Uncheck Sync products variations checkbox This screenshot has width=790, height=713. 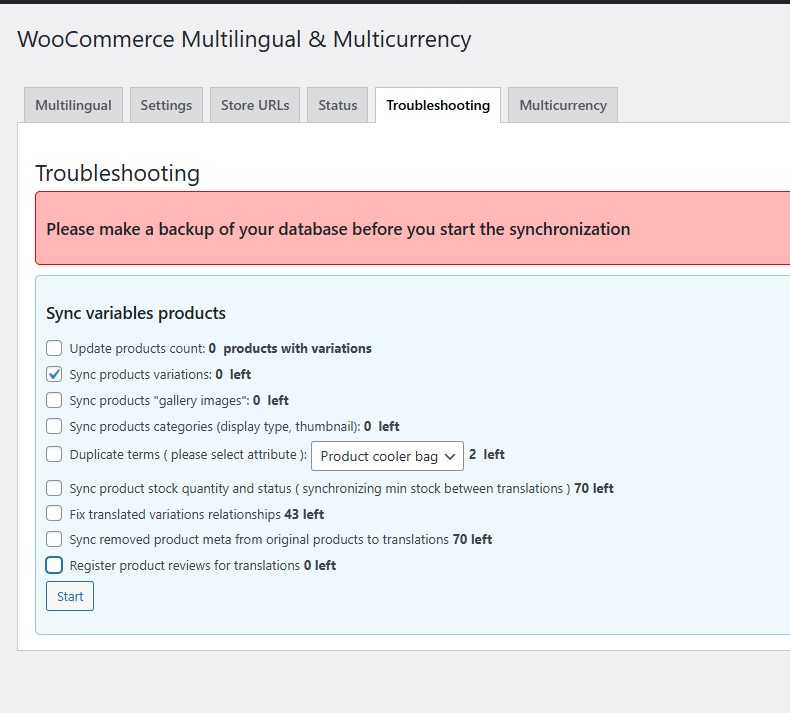pyautogui.click(x=54, y=374)
